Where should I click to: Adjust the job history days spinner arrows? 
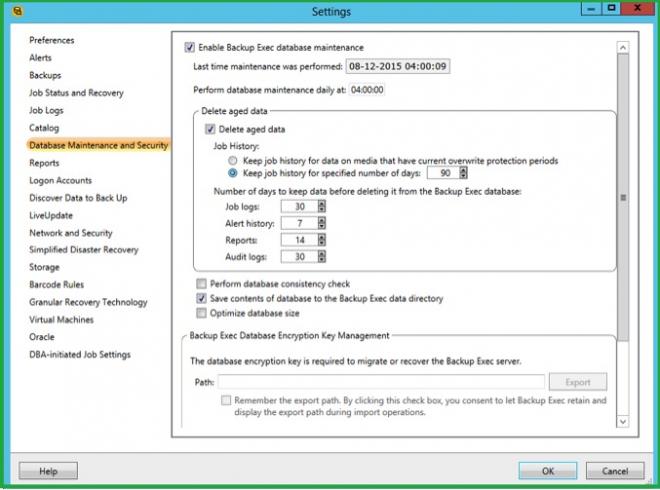click(463, 173)
